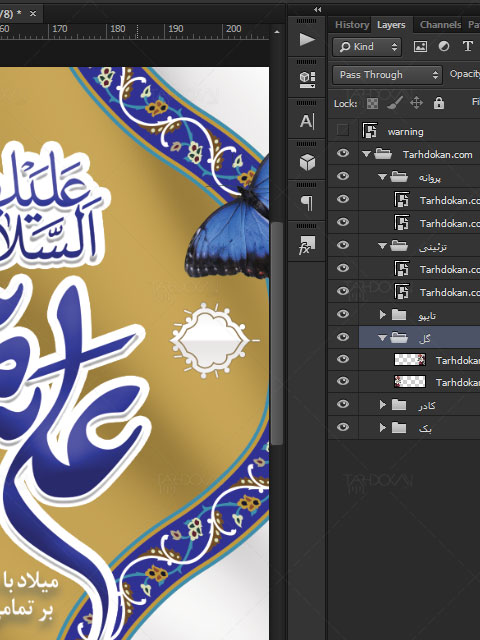Select second layer thumbnail in گل group
The height and width of the screenshot is (640, 480).
409,382
